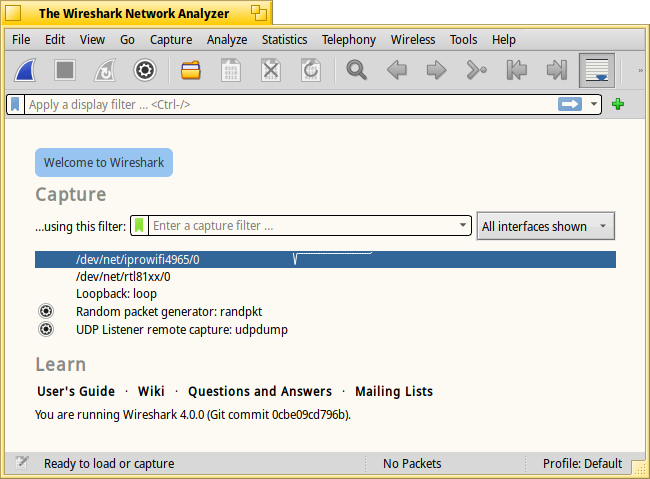Open the File menu
The height and width of the screenshot is (479, 650).
[x=21, y=39]
